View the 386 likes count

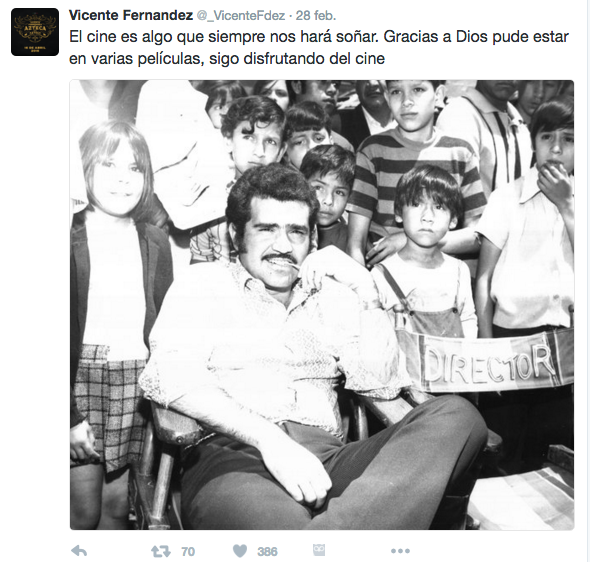coord(268,551)
